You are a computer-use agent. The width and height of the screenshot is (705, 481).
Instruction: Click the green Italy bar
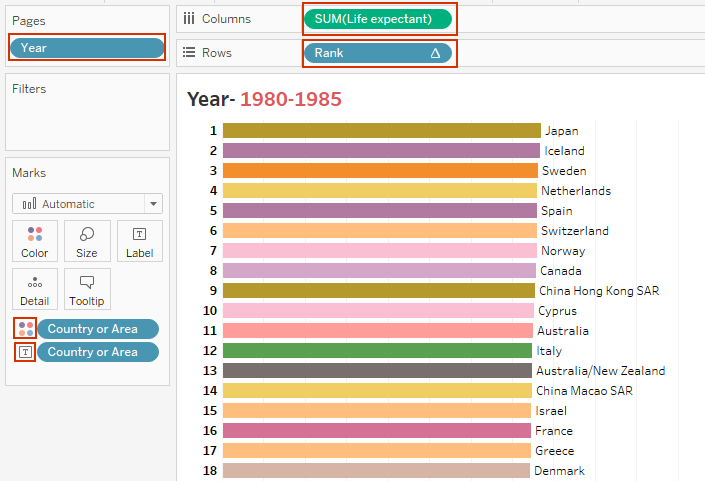point(377,351)
